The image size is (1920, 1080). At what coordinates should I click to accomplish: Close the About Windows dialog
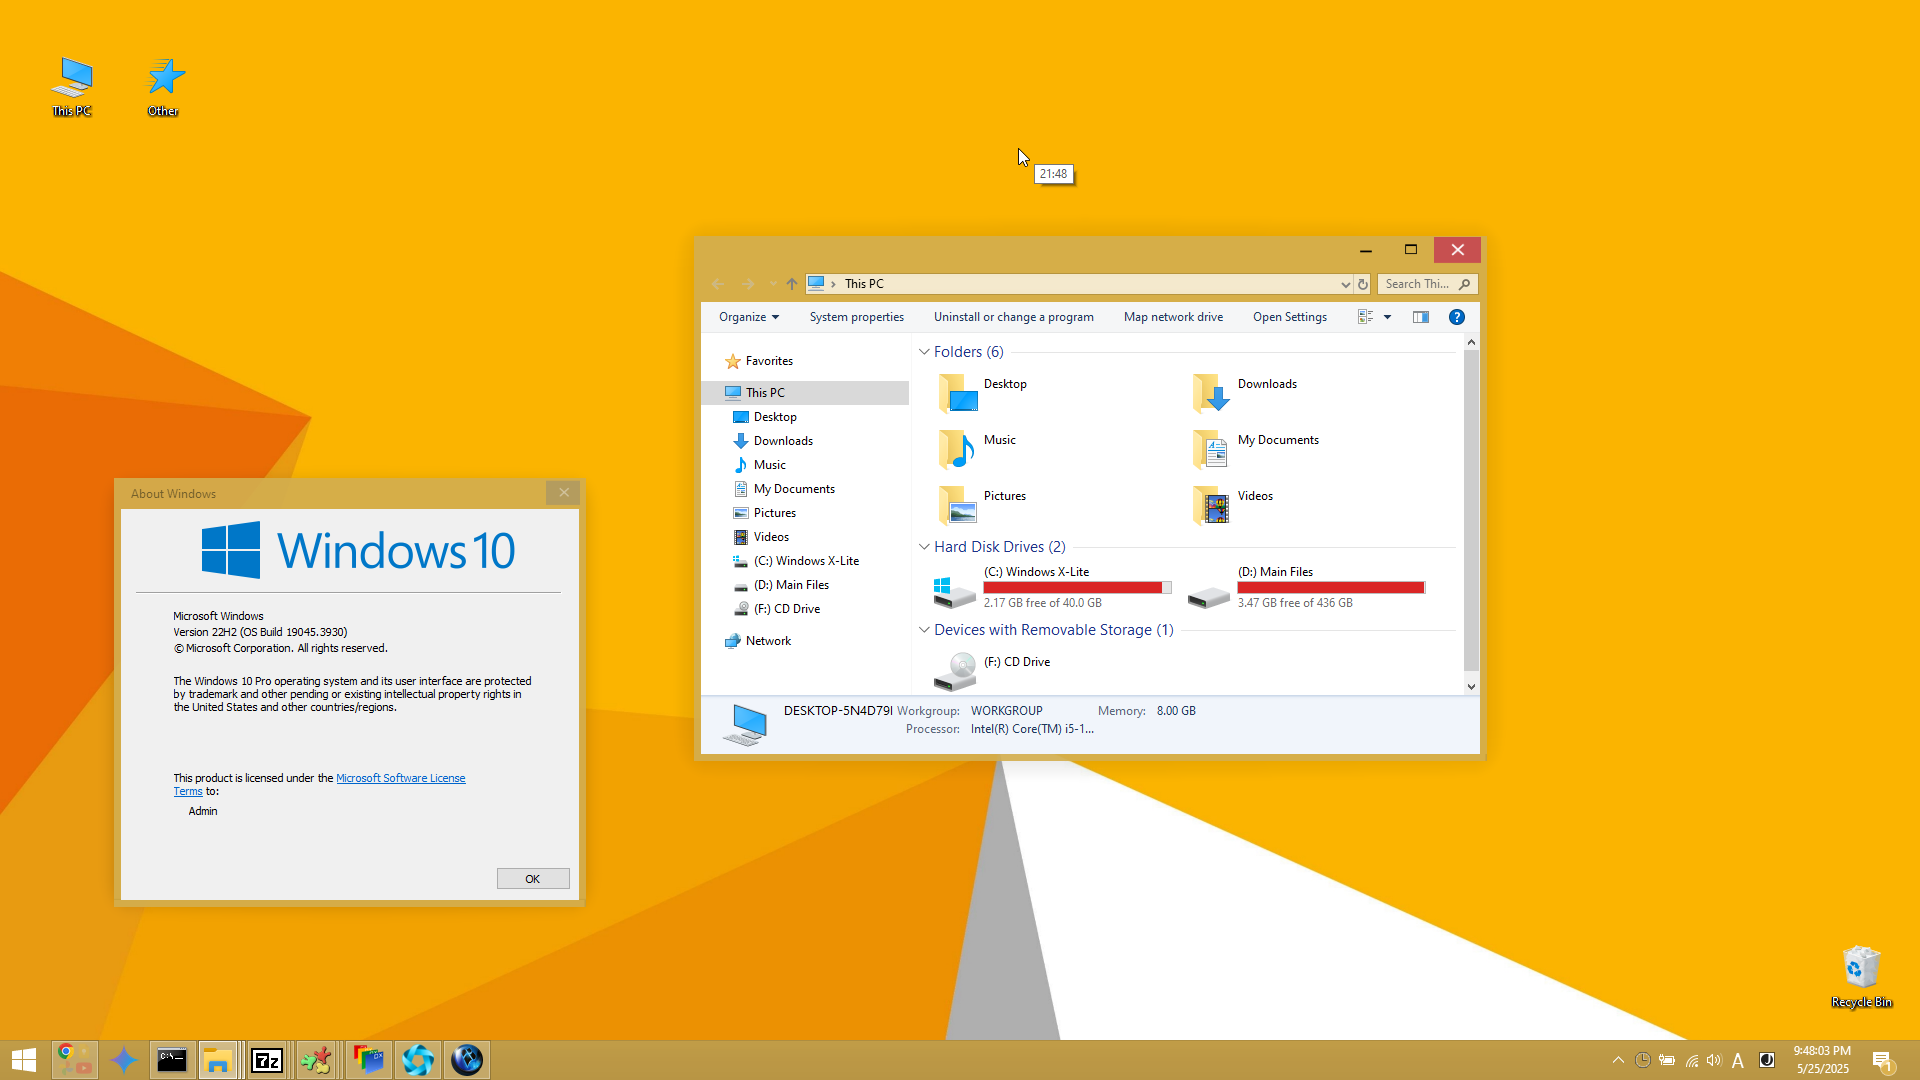pos(564,493)
